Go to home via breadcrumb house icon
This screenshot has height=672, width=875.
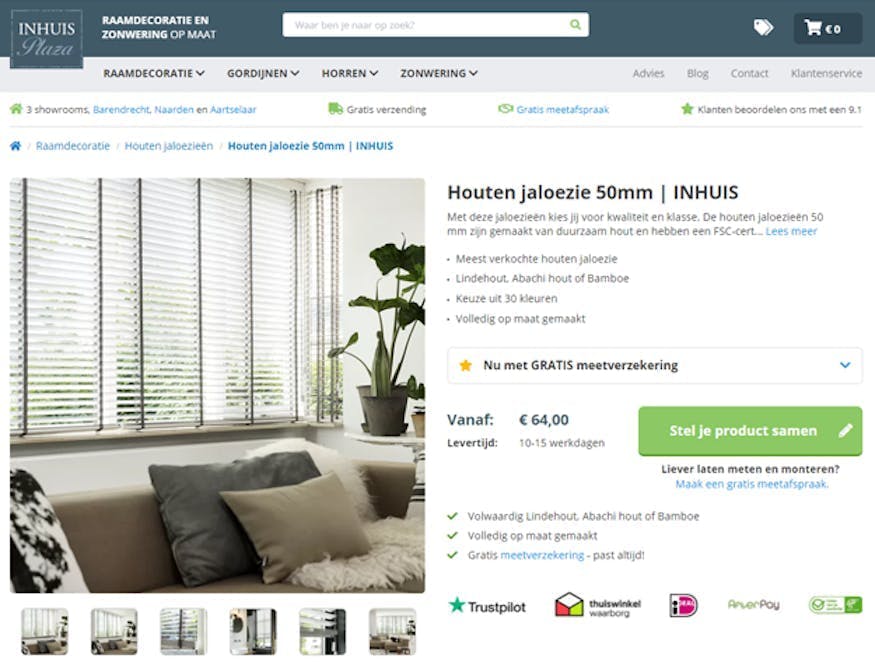[x=16, y=146]
